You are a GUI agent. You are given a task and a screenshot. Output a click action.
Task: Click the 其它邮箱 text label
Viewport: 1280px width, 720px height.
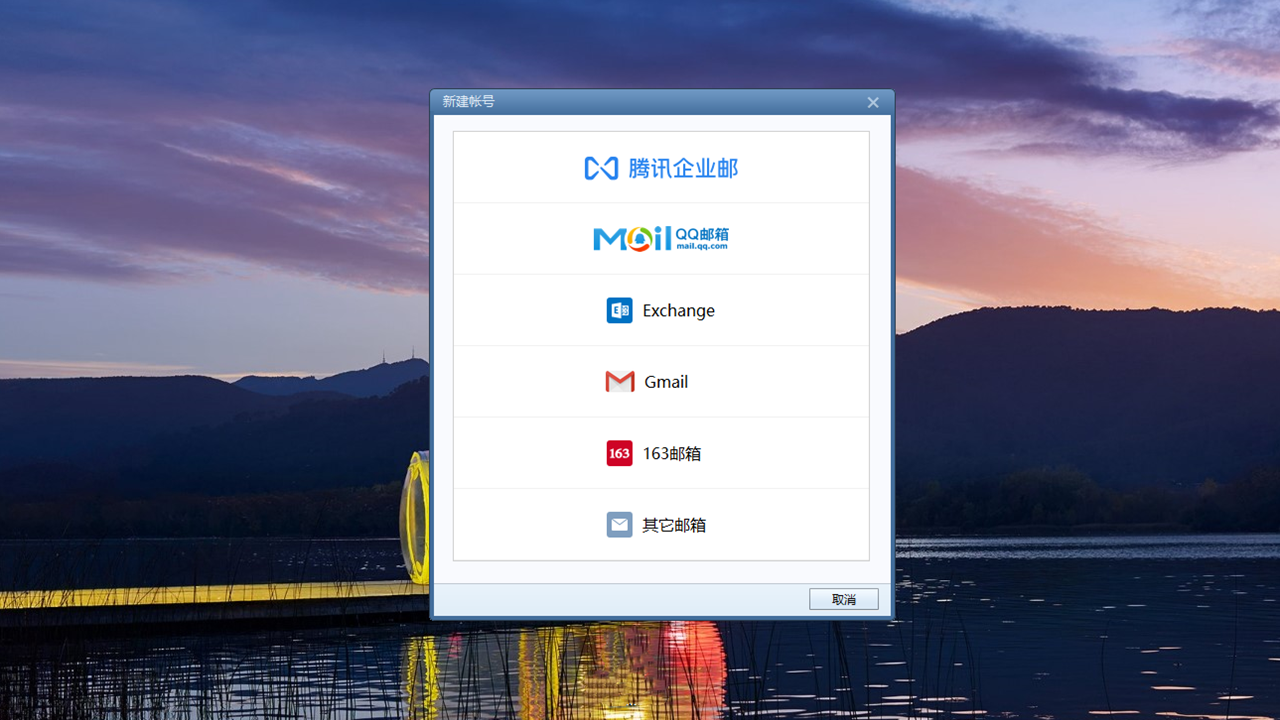[x=674, y=524]
